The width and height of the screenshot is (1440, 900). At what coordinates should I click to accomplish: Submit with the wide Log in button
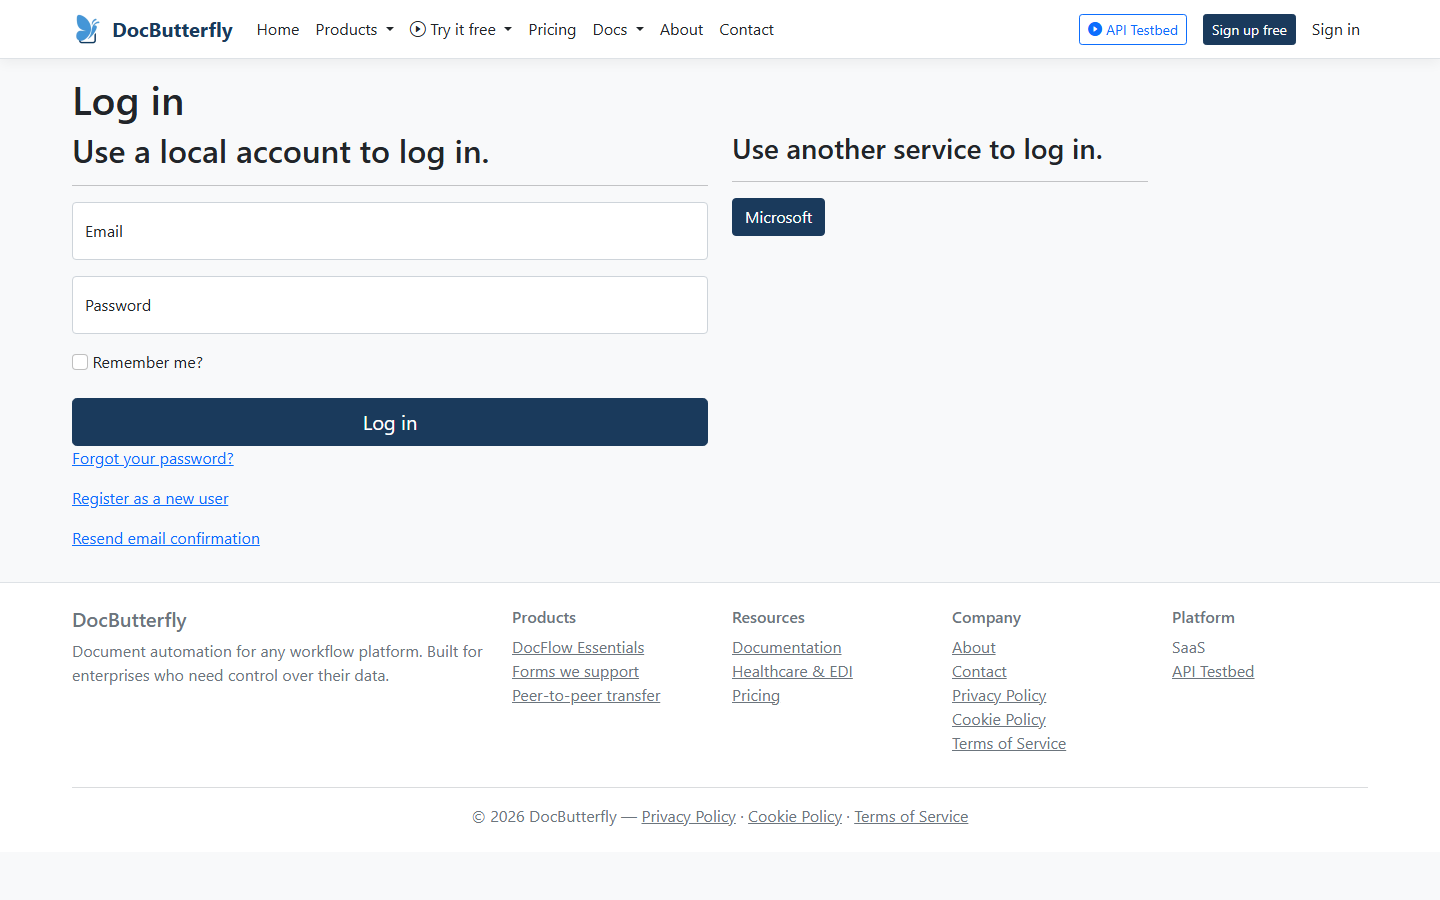[x=390, y=422]
